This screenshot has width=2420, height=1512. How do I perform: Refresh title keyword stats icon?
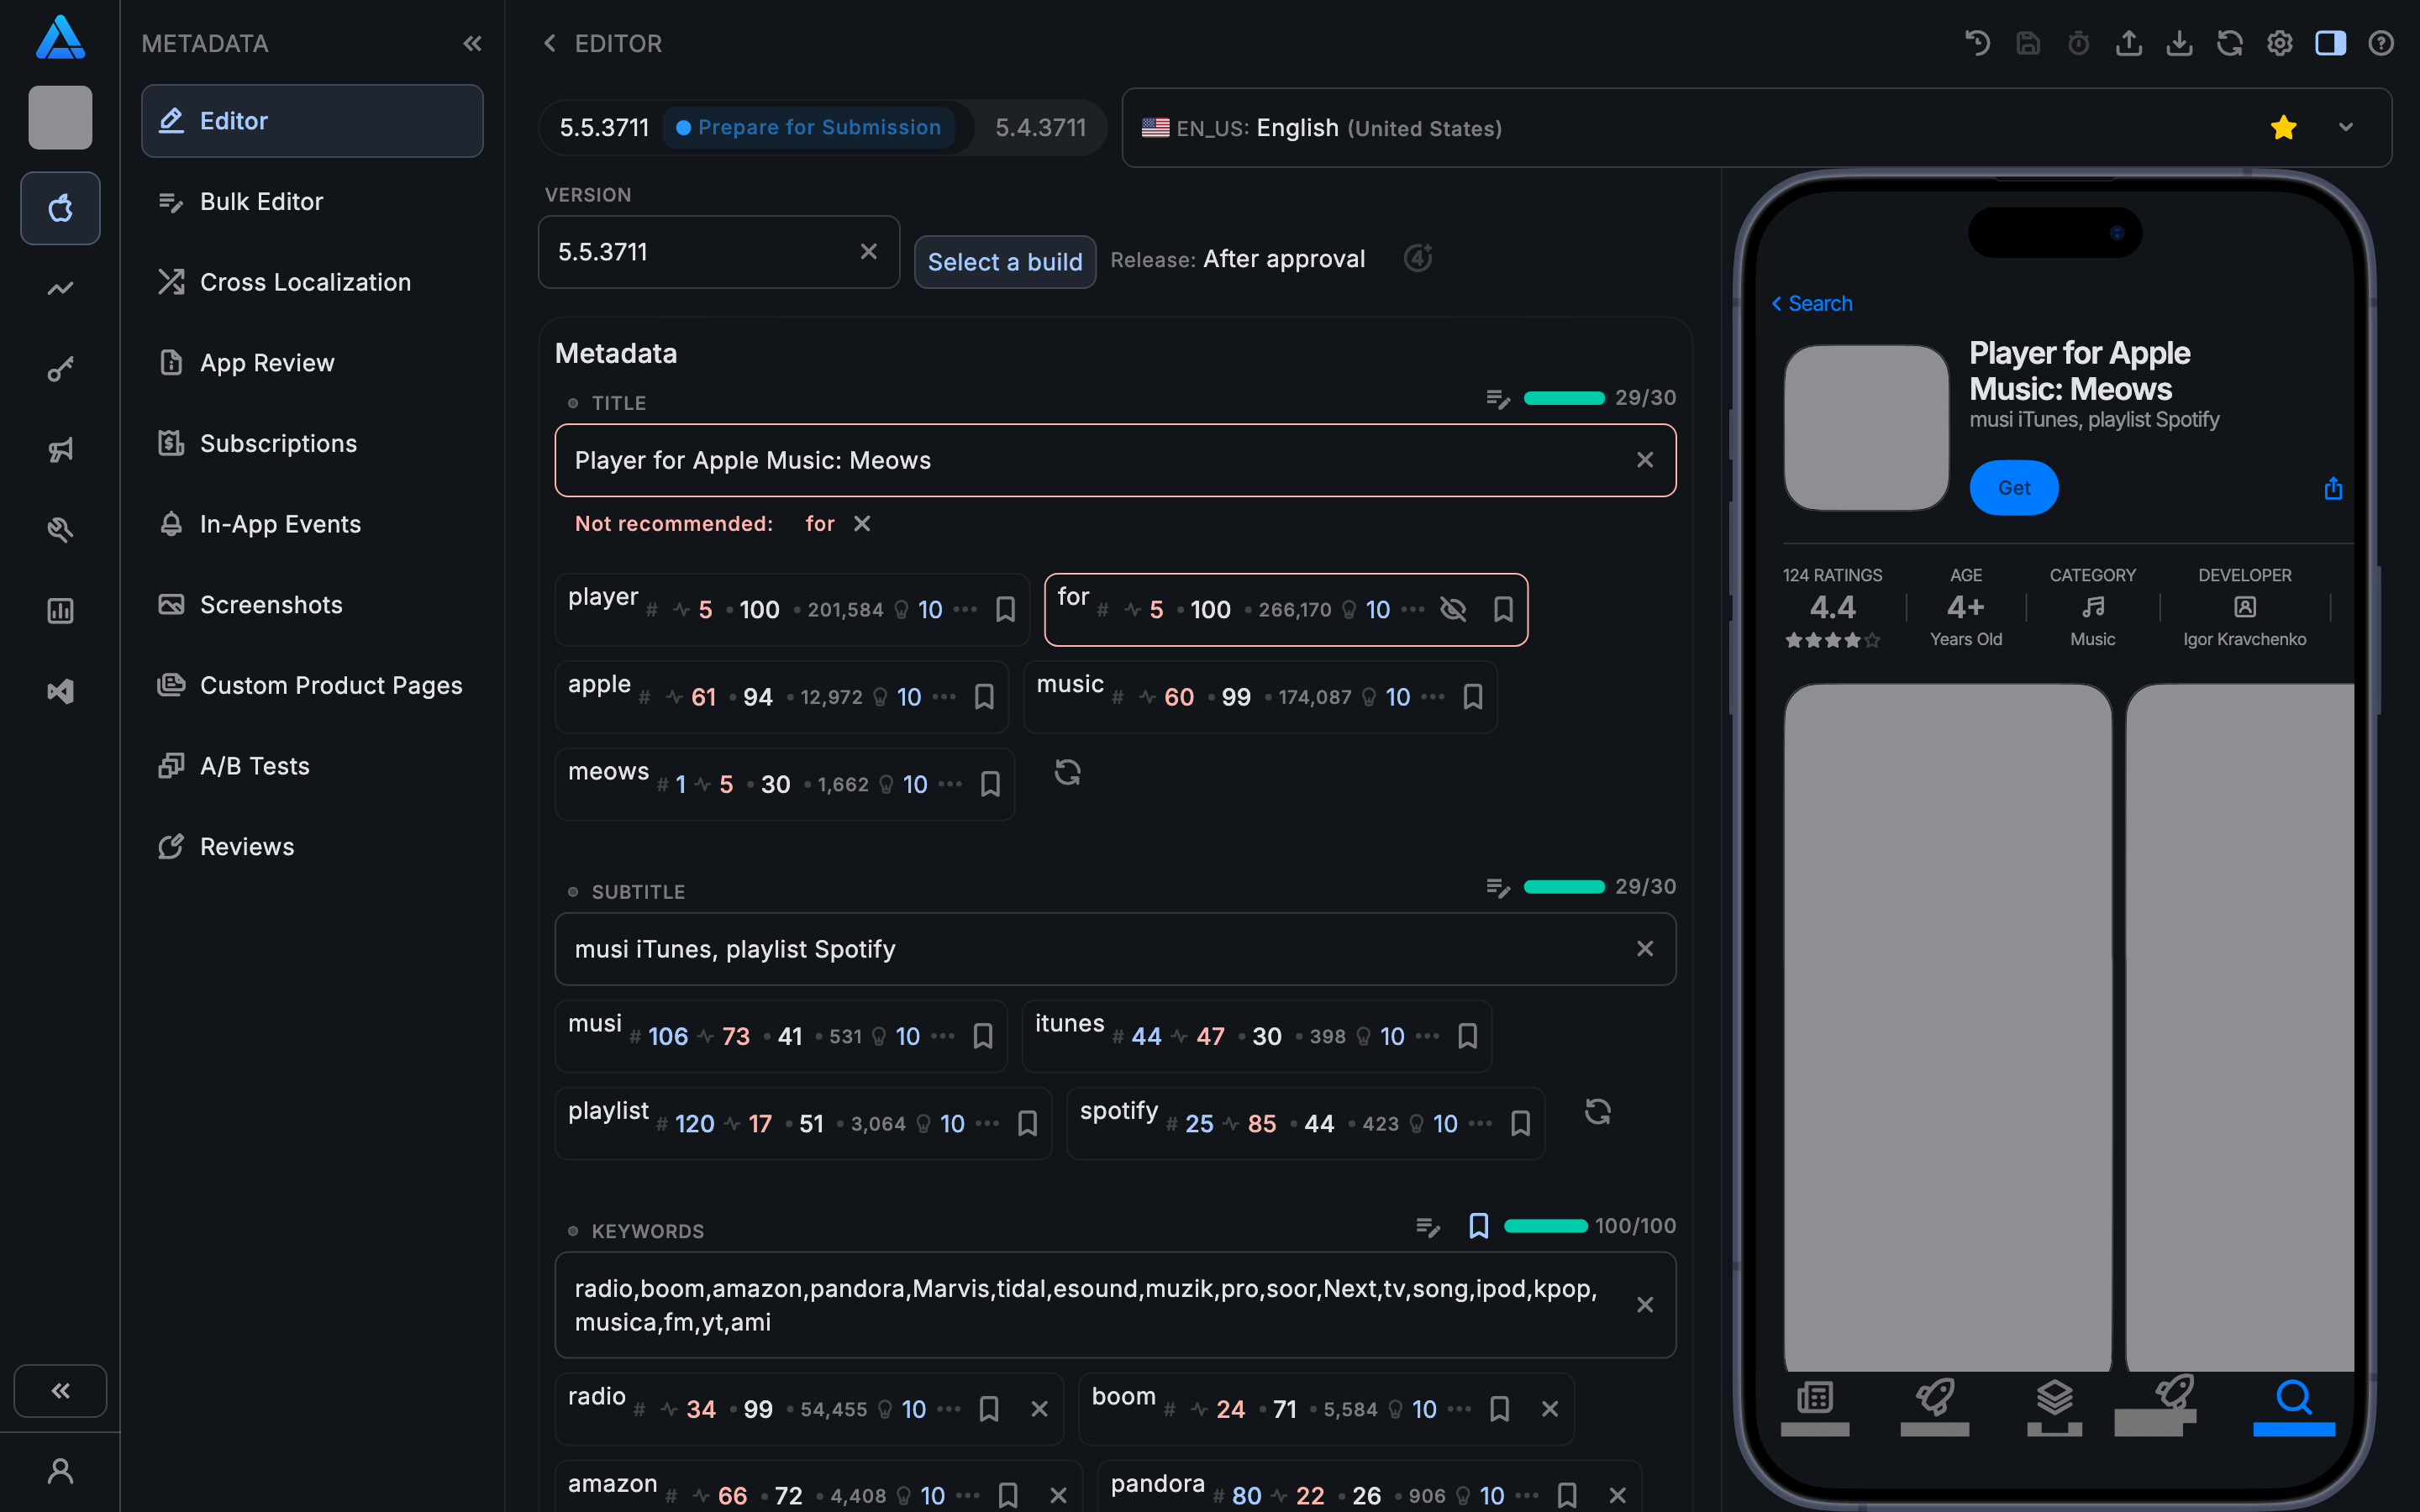pyautogui.click(x=1067, y=772)
